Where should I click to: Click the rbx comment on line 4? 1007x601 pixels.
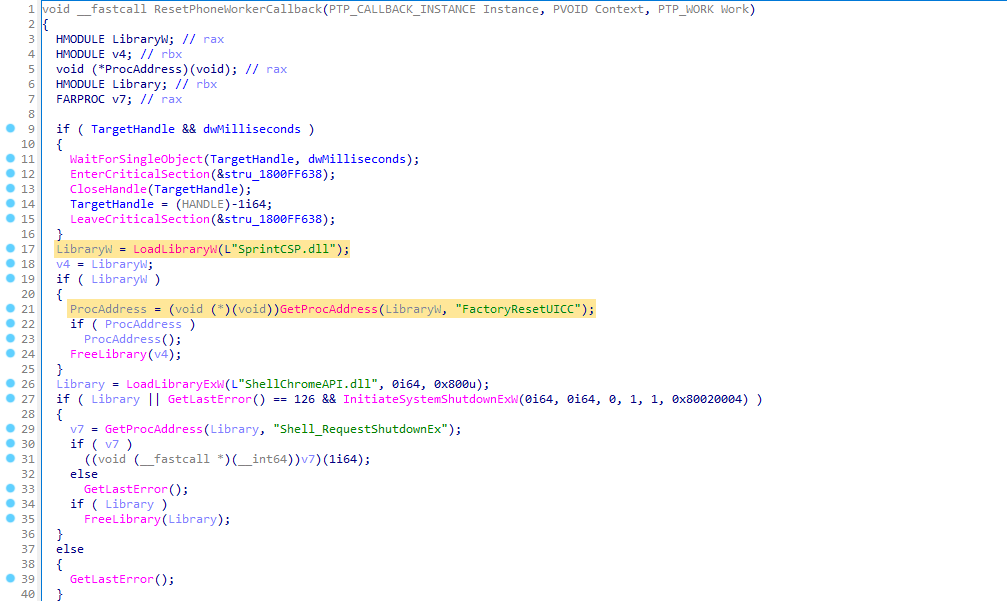tap(171, 54)
